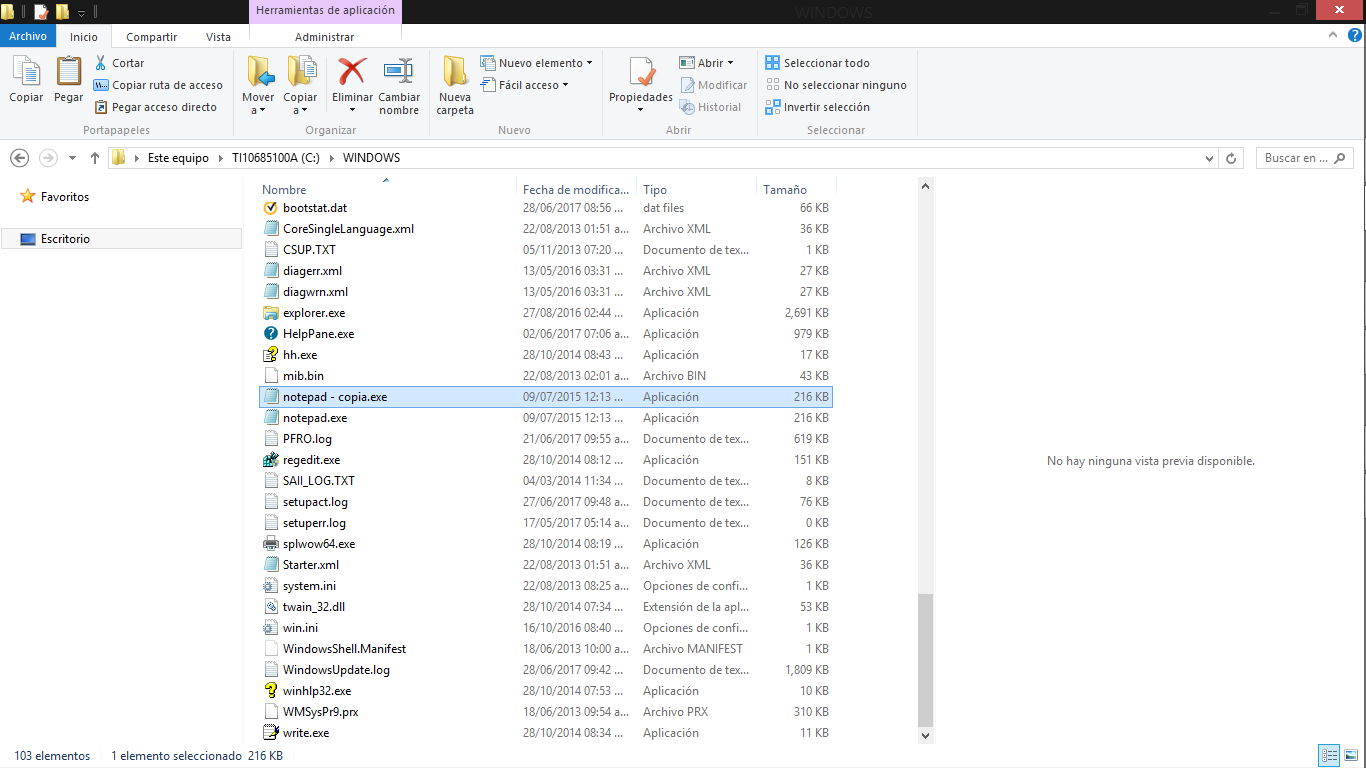Switch to the Inicio tab
This screenshot has width=1366, height=768.
click(84, 37)
